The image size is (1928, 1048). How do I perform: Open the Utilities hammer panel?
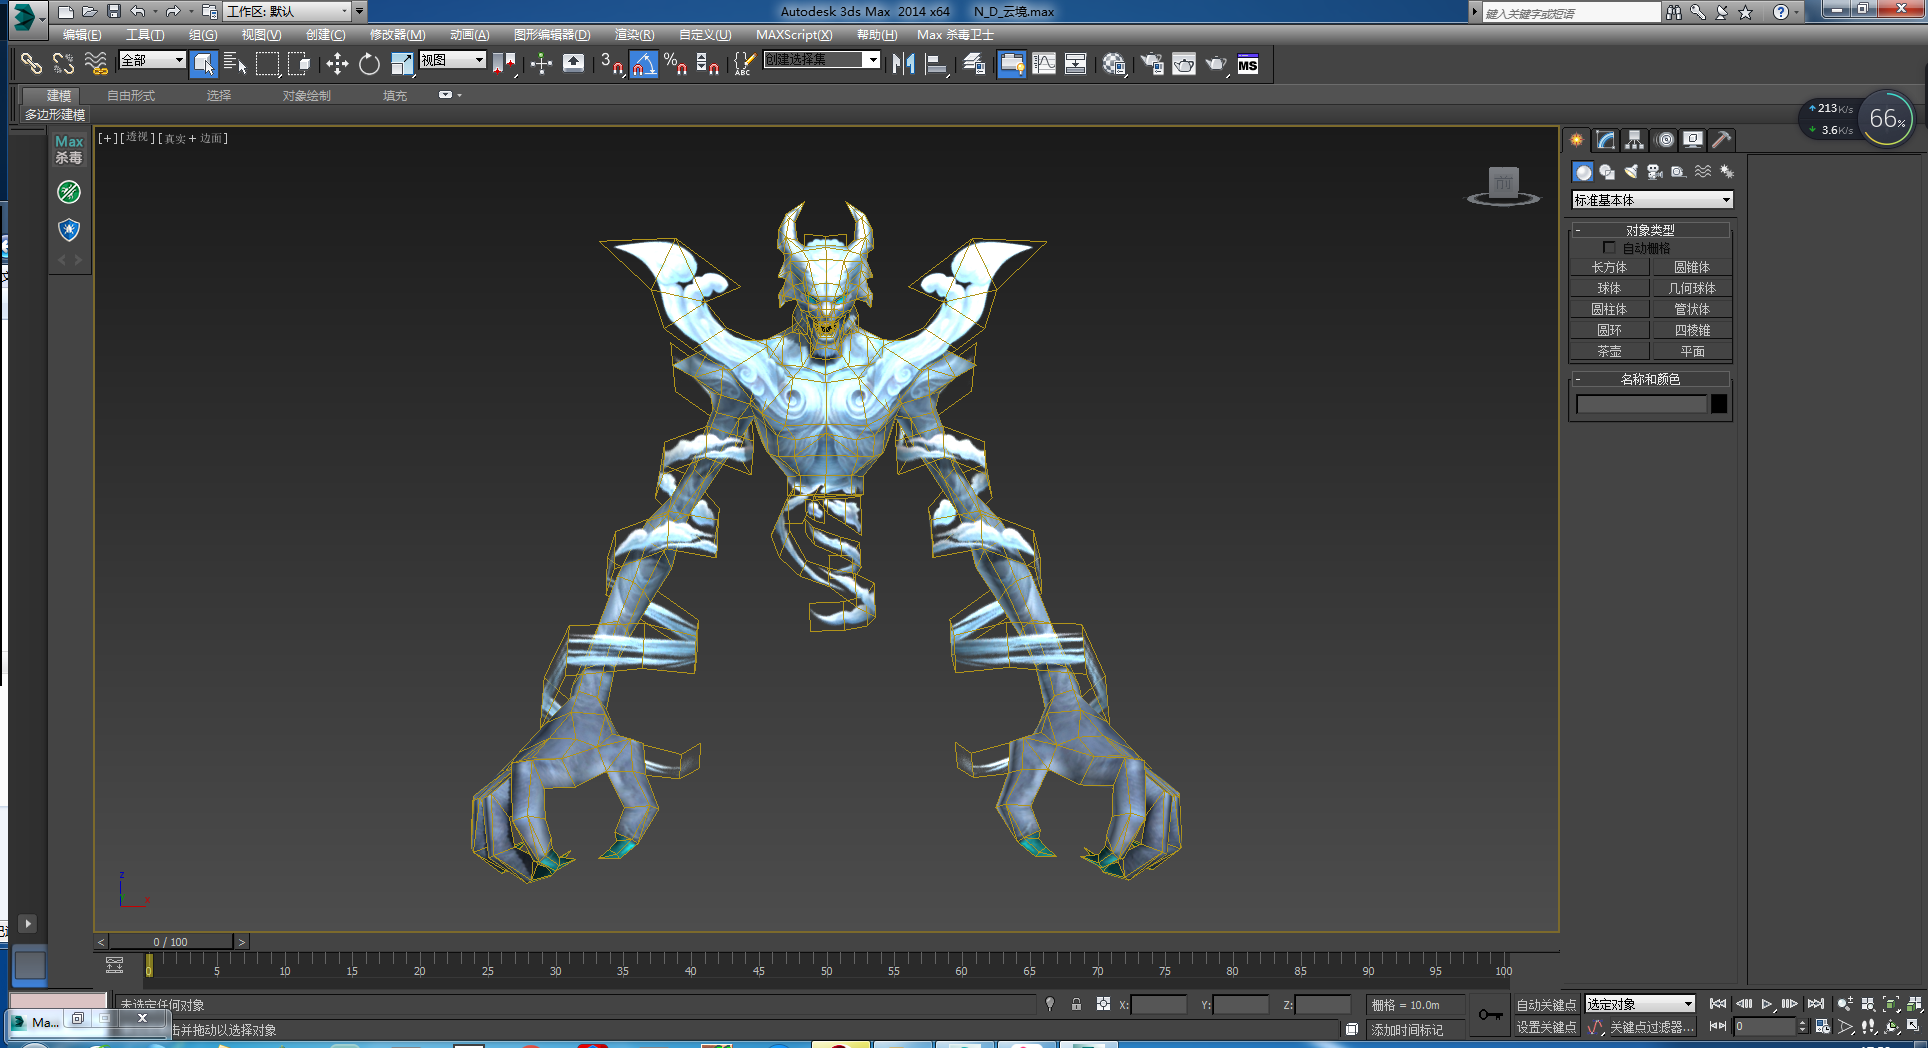click(x=1721, y=140)
